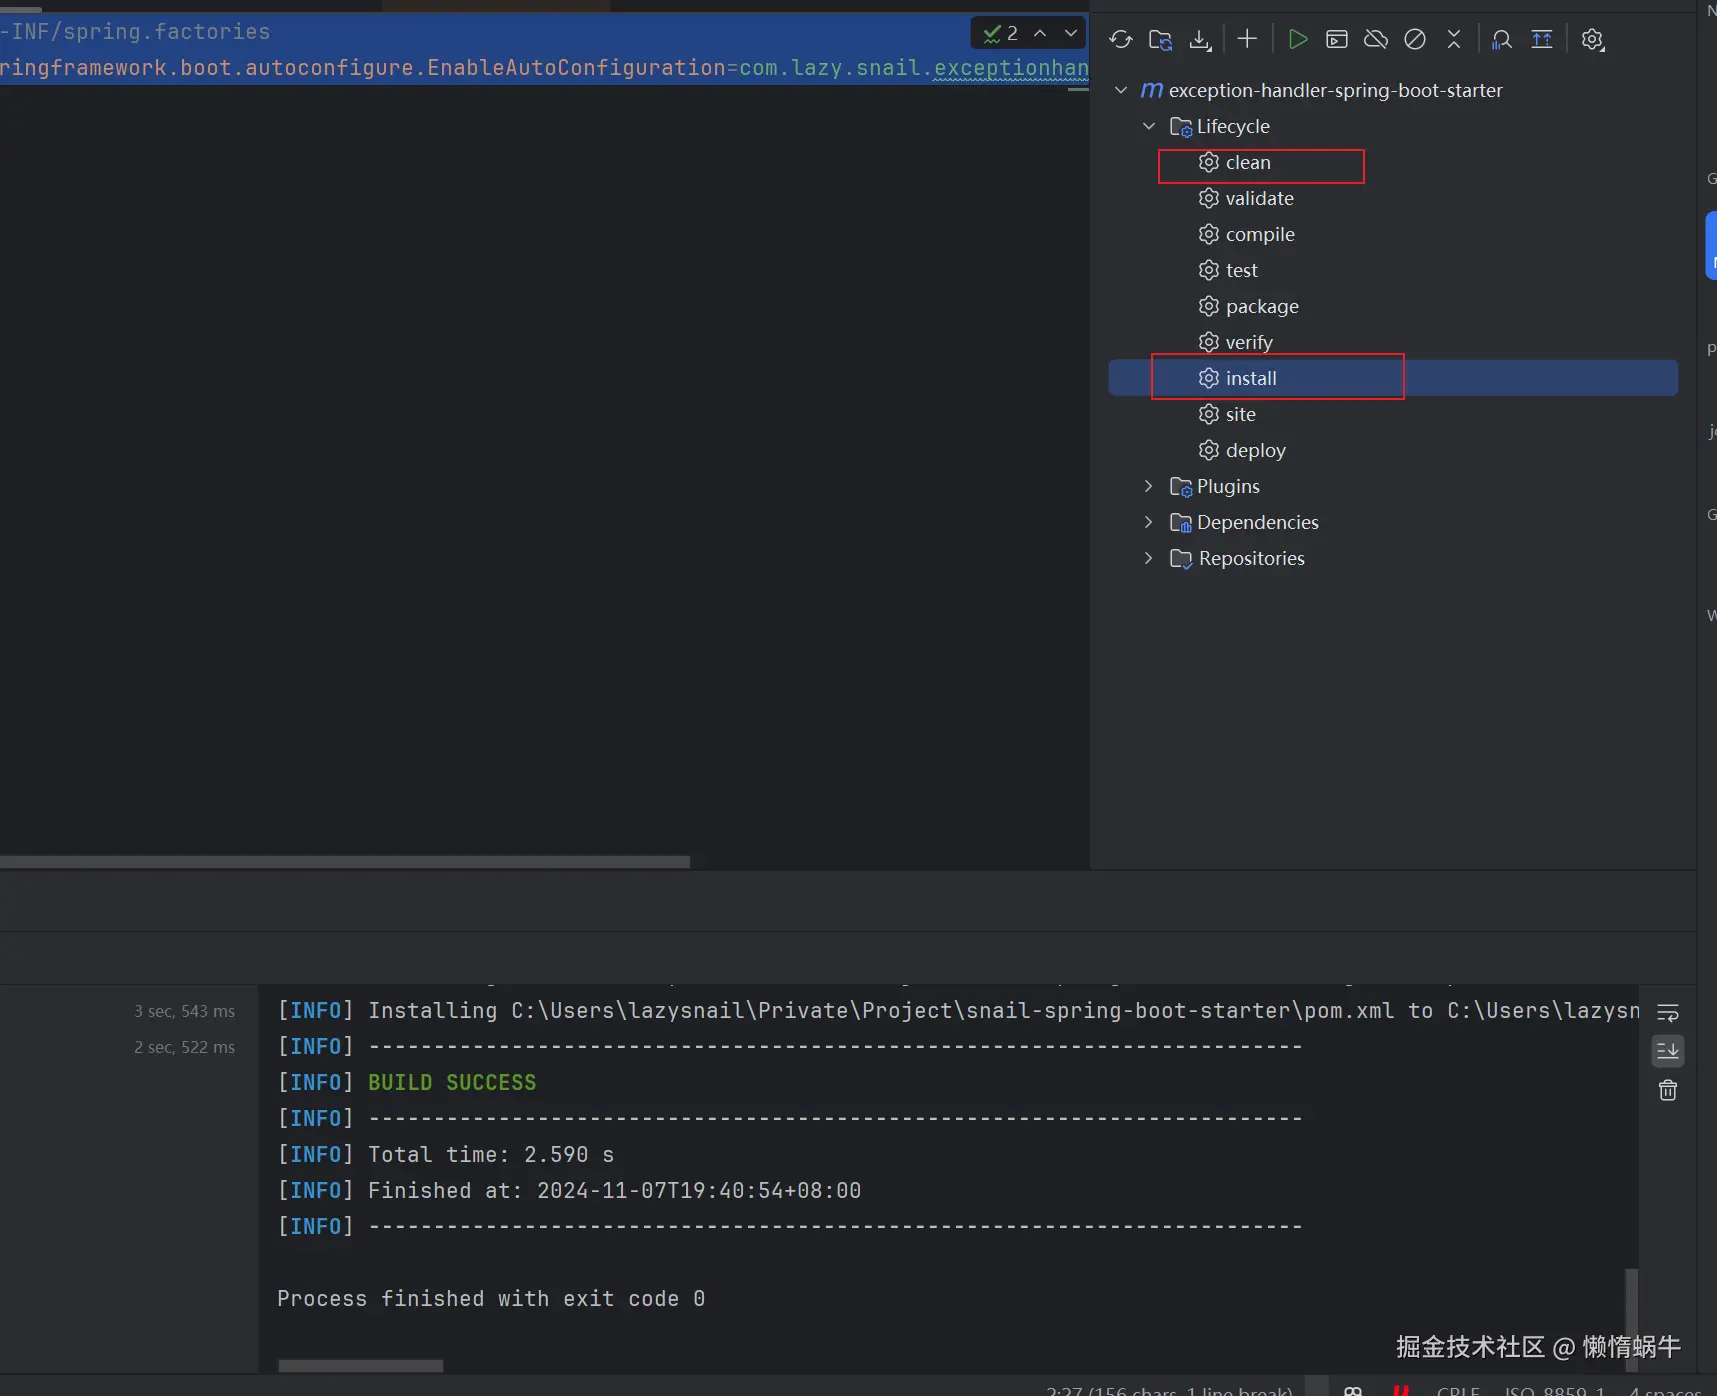
Task: Select the build step taking 2 sec, 522 ms
Action: pyautogui.click(x=185, y=1047)
